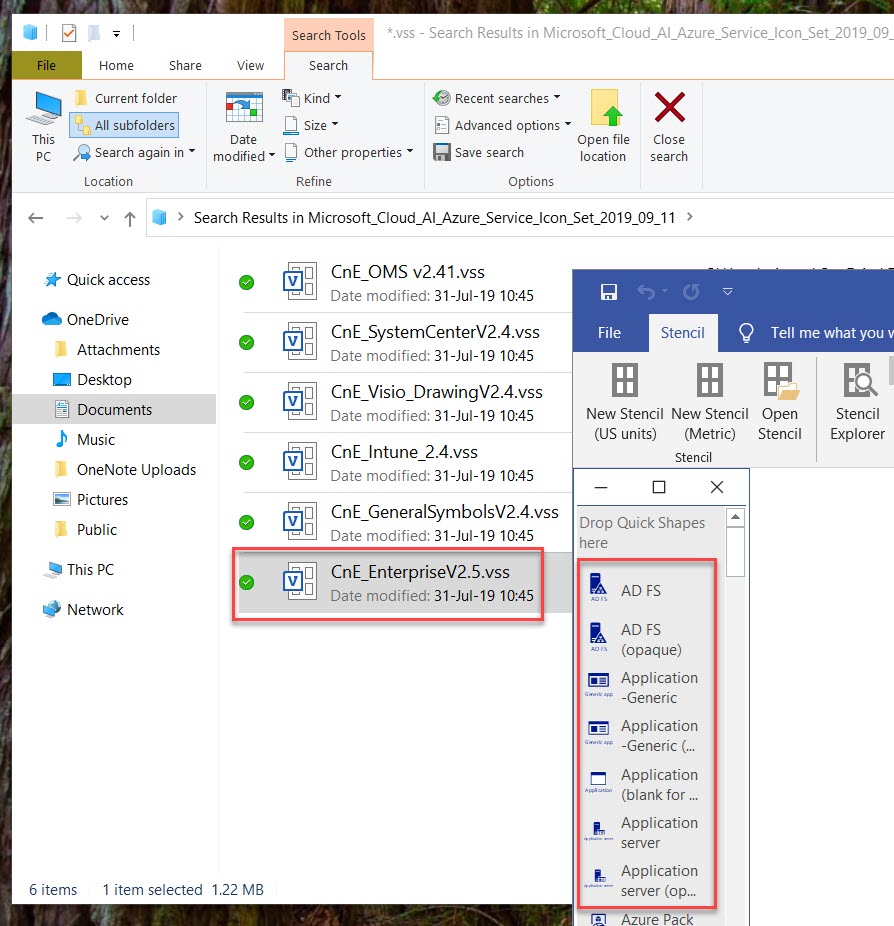Click New Stencil (US units) icon
Screen dimensions: 894x926
coord(625,381)
